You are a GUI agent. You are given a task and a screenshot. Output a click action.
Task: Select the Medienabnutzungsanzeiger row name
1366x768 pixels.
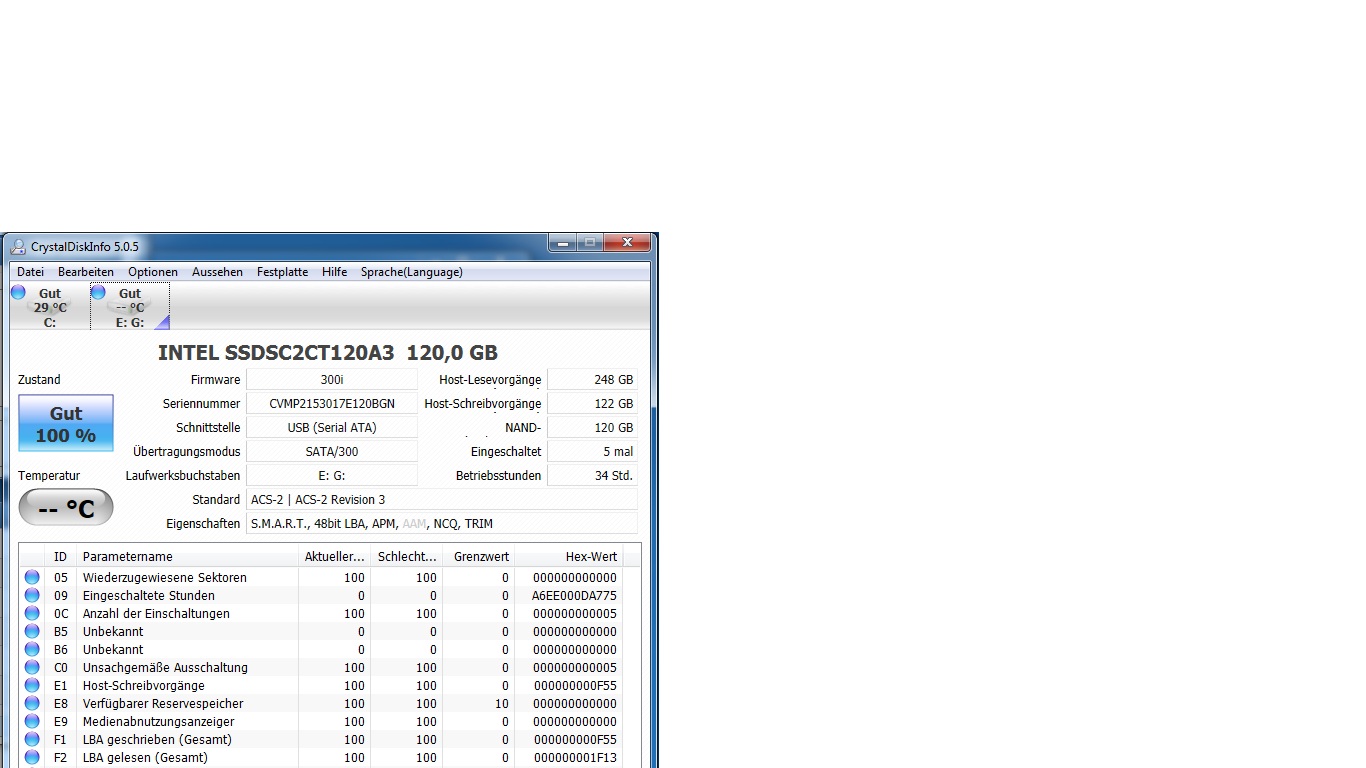pyautogui.click(x=159, y=721)
